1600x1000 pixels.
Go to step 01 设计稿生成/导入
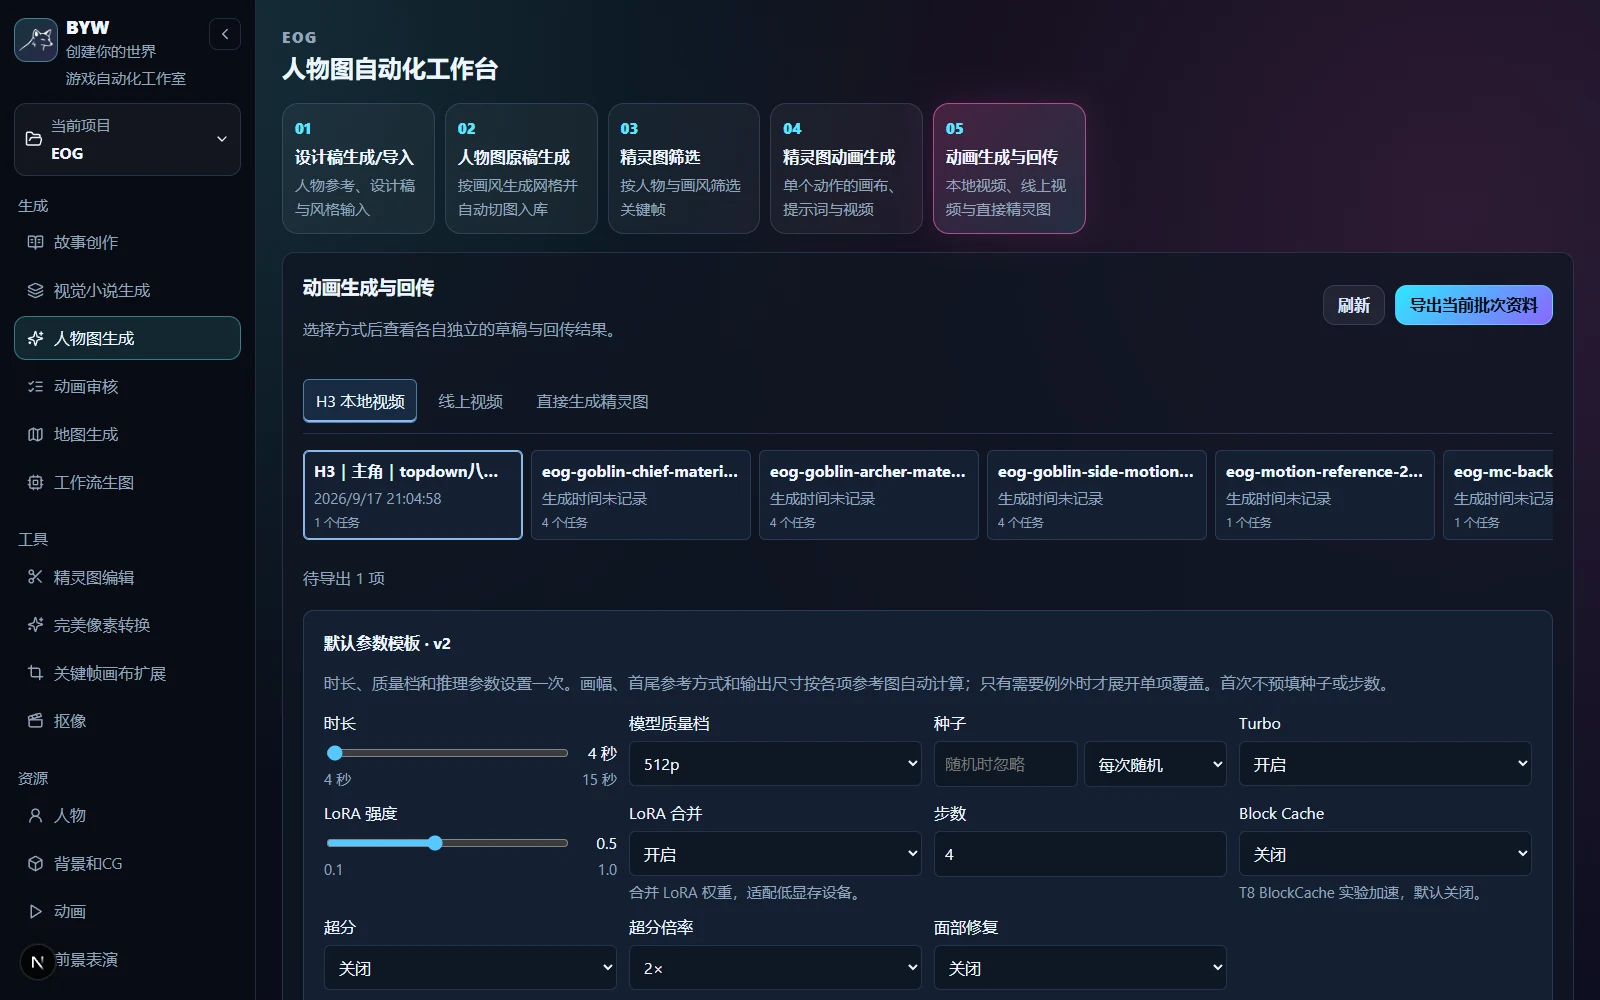[358, 168]
